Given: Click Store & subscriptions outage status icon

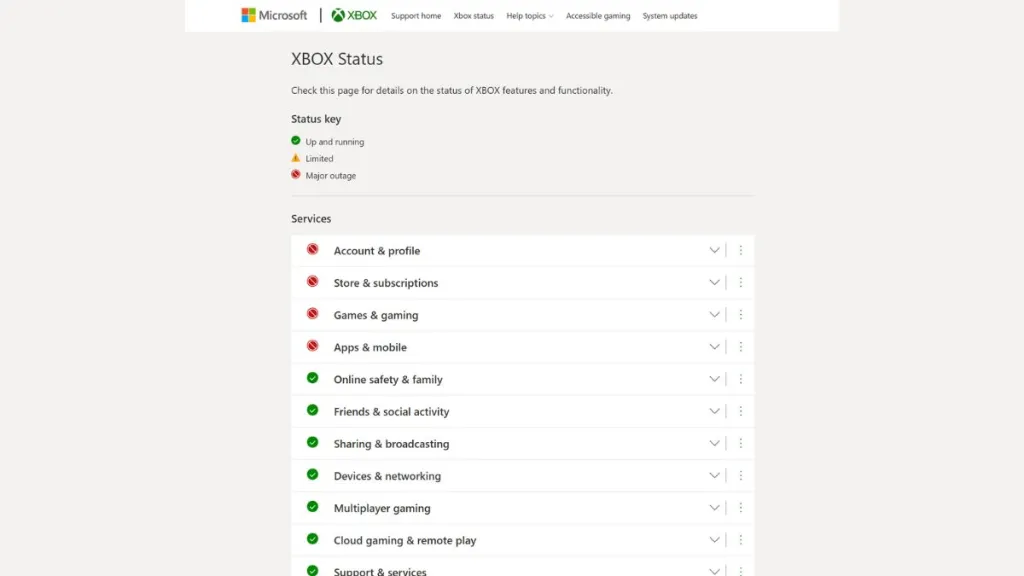Looking at the screenshot, I should click(x=313, y=281).
